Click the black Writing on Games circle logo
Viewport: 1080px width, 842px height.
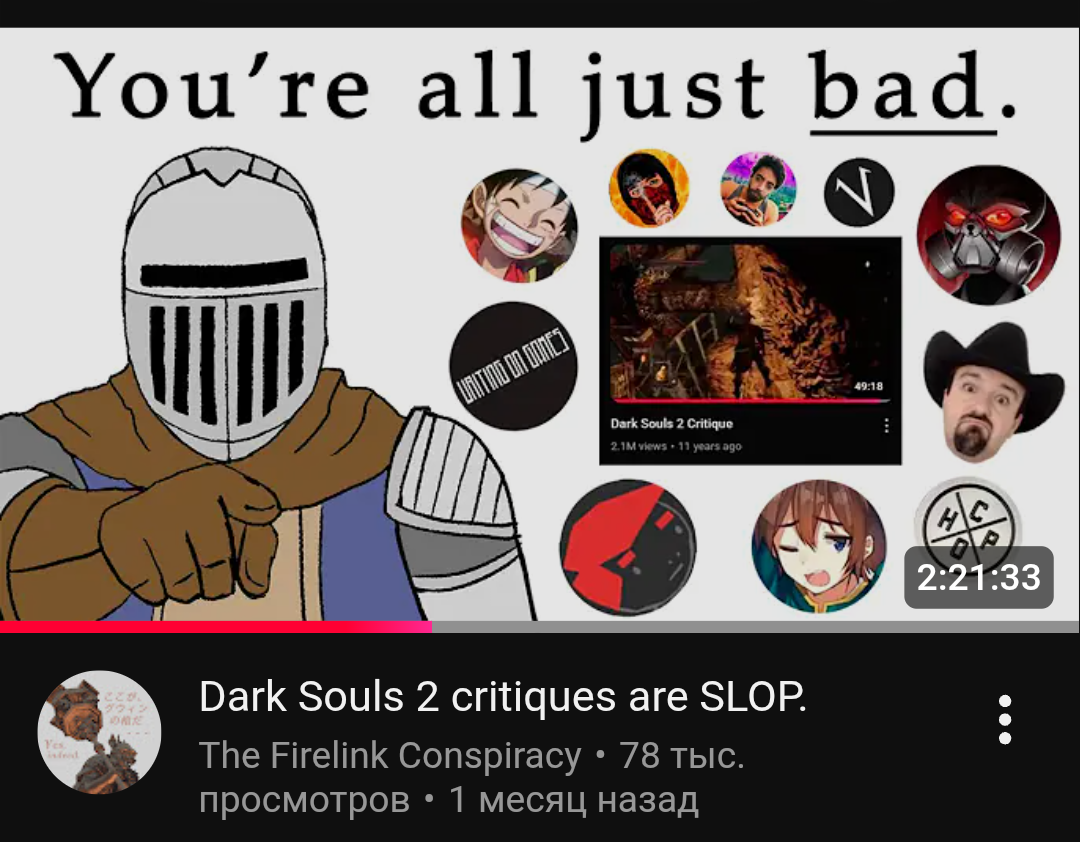(513, 365)
